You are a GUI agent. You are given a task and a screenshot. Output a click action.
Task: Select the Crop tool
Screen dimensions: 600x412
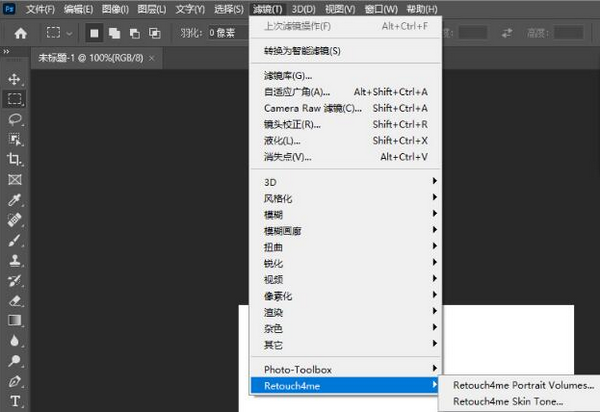15,160
